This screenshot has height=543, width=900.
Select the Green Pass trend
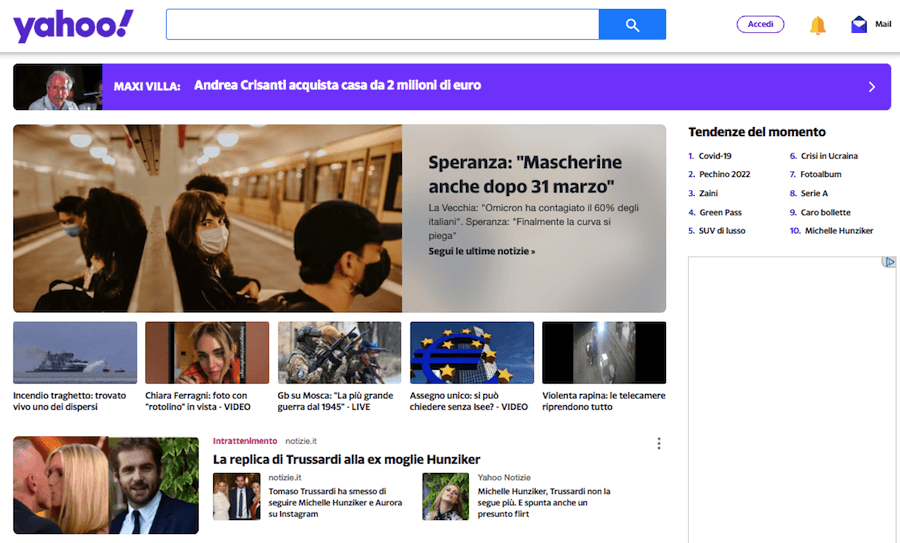click(x=720, y=212)
